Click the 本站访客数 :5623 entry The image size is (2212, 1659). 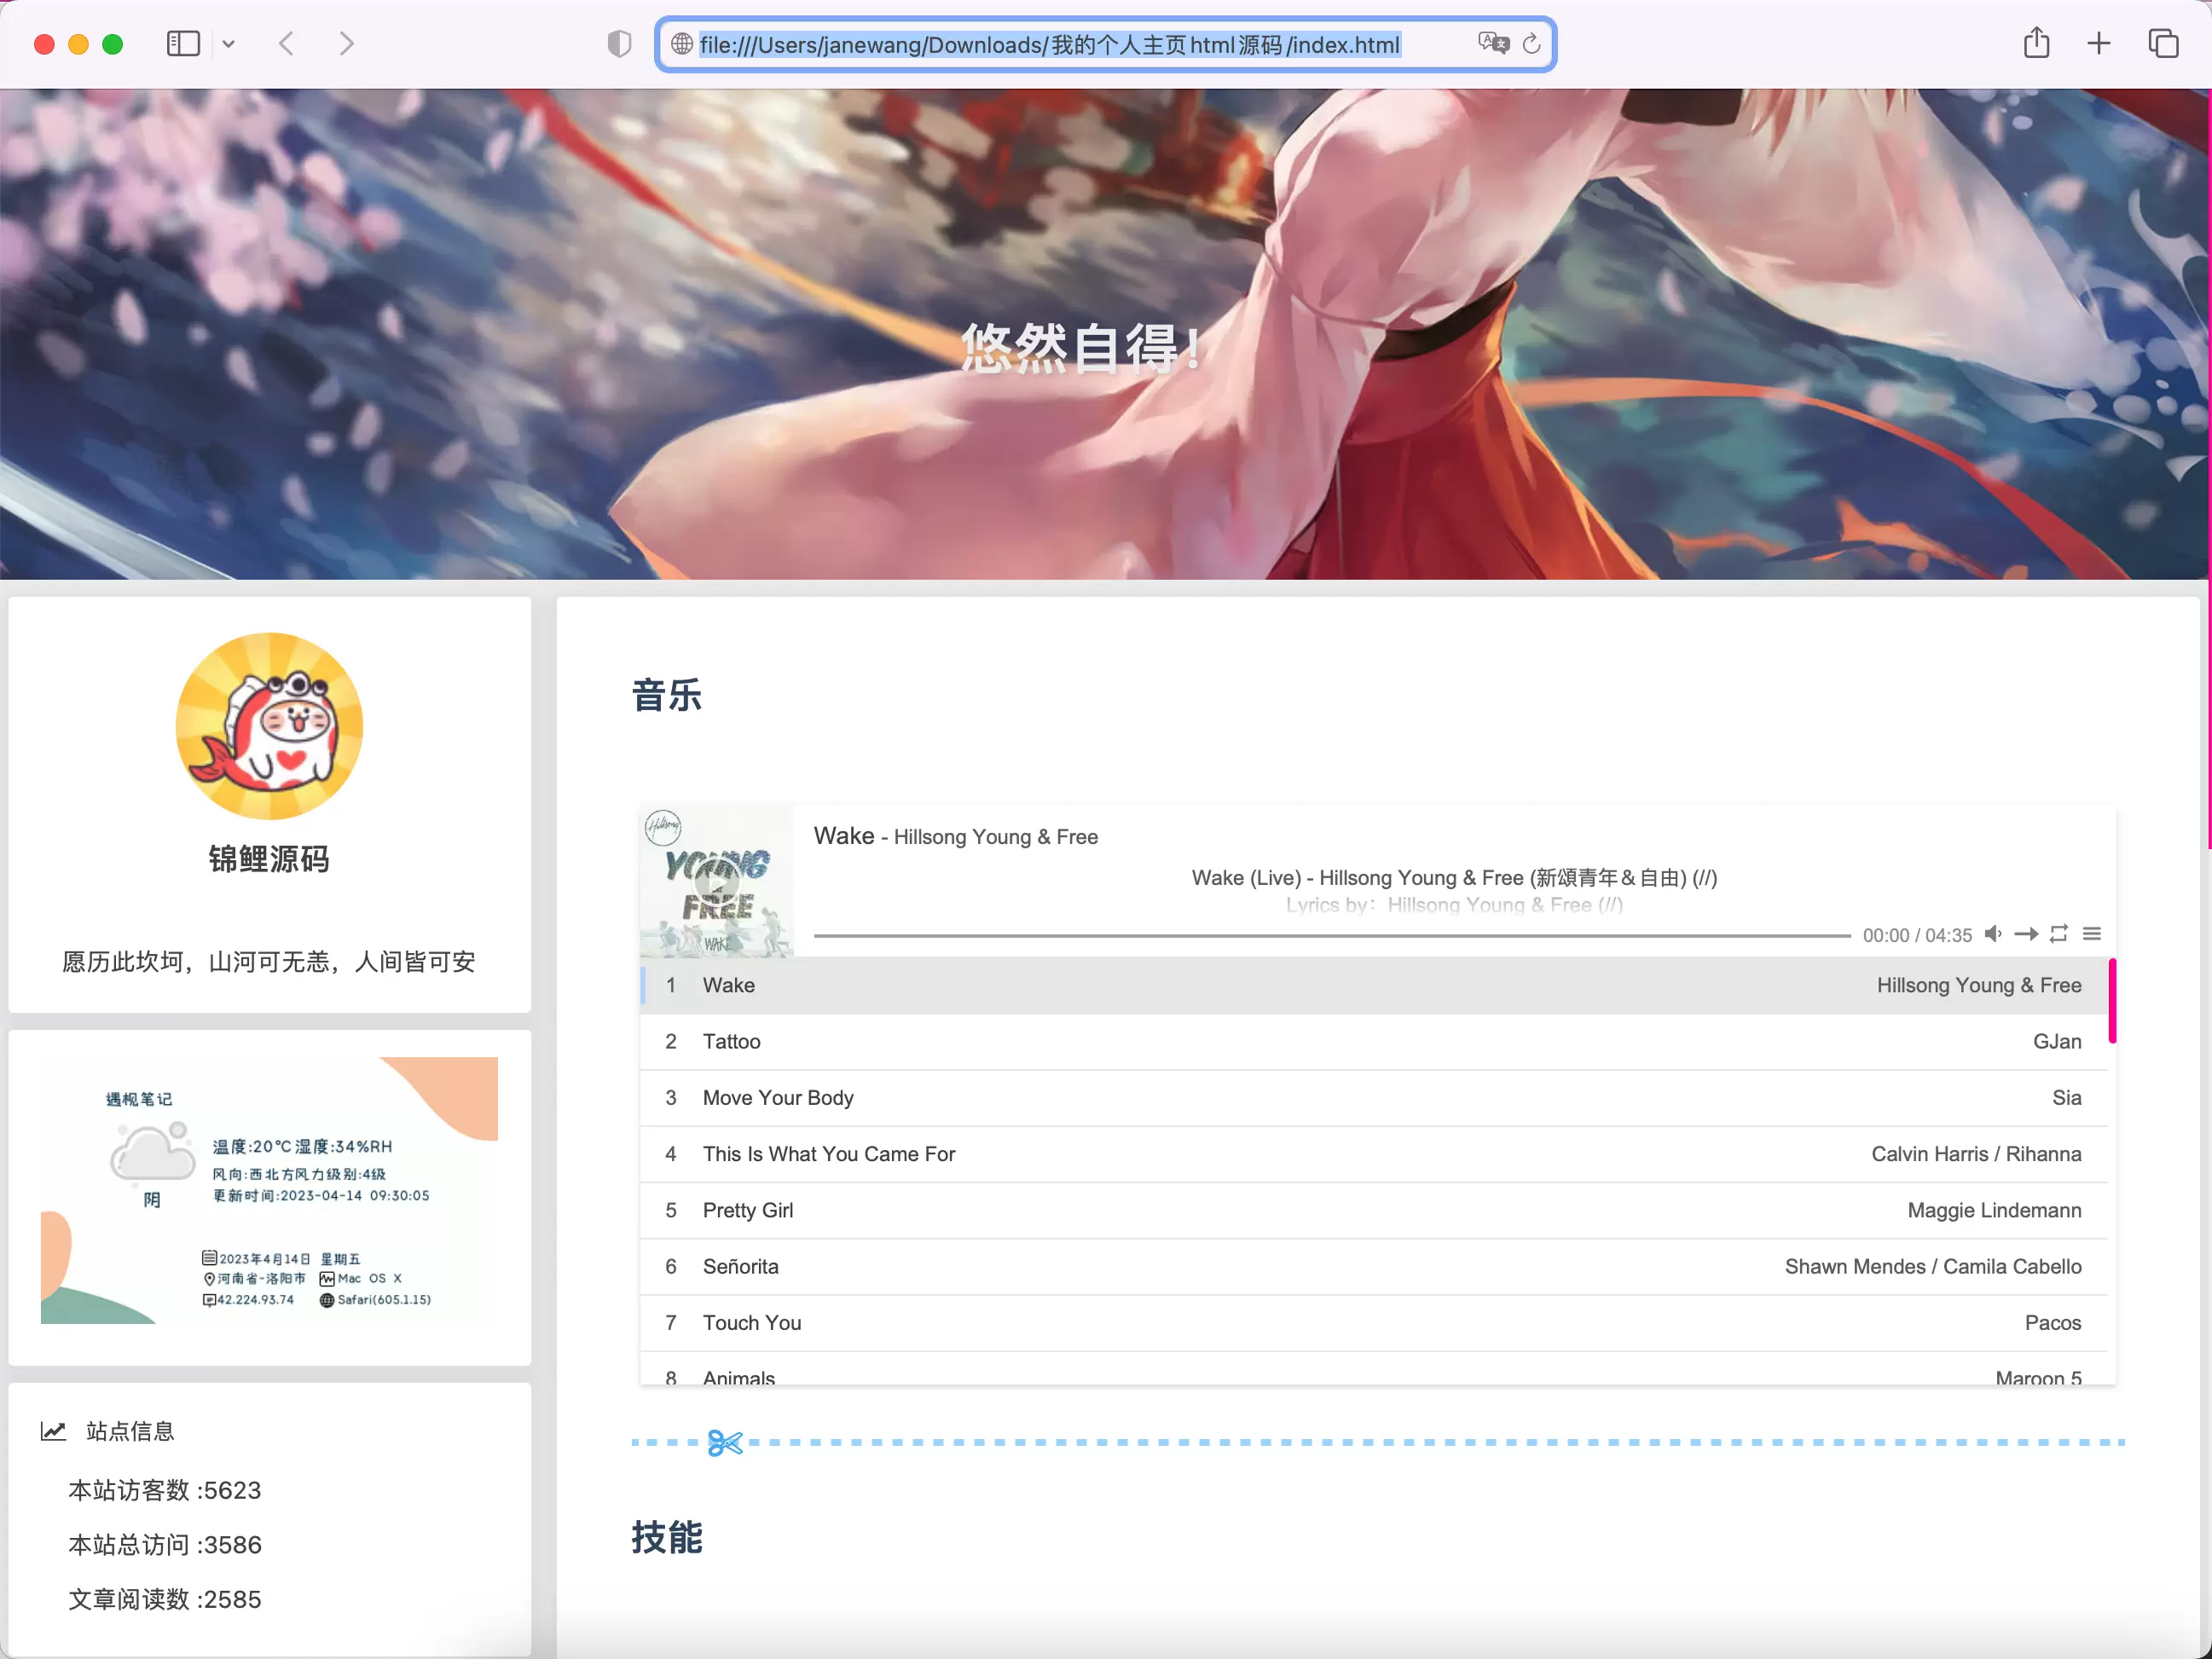165,1490
